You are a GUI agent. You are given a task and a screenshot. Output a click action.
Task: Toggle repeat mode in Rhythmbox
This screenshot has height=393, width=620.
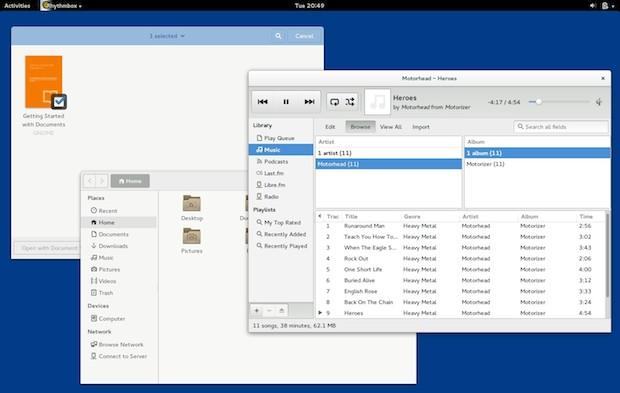[335, 102]
